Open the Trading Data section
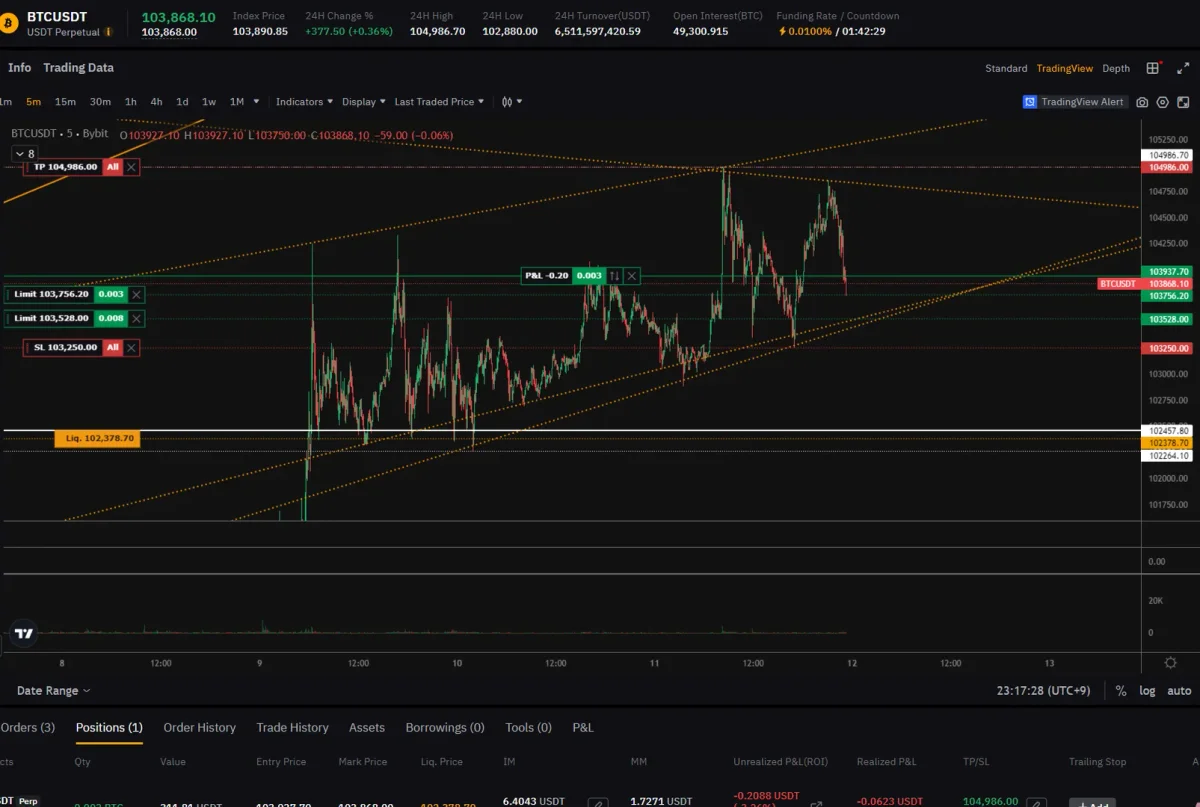 coord(78,68)
